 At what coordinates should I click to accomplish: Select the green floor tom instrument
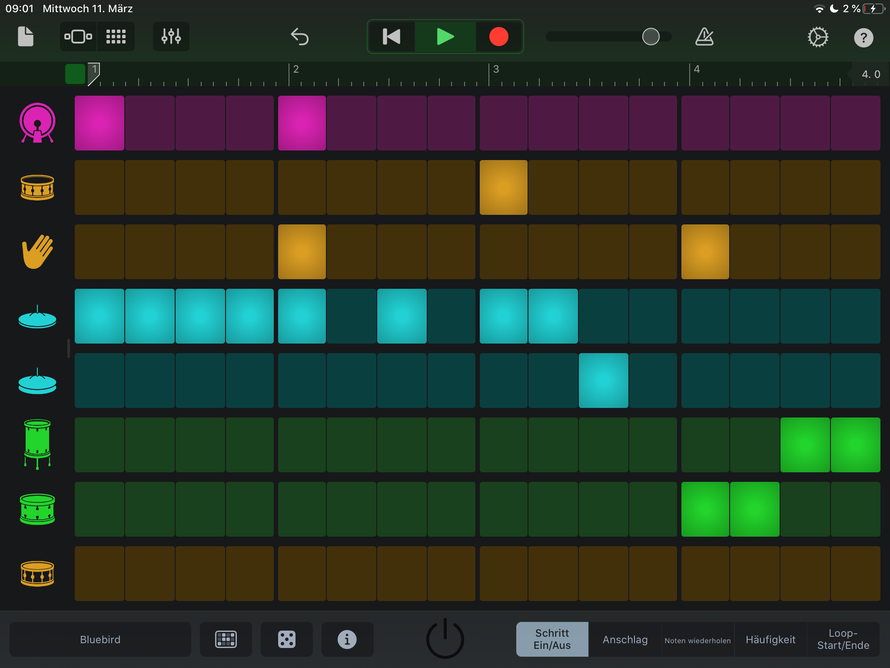point(37,444)
